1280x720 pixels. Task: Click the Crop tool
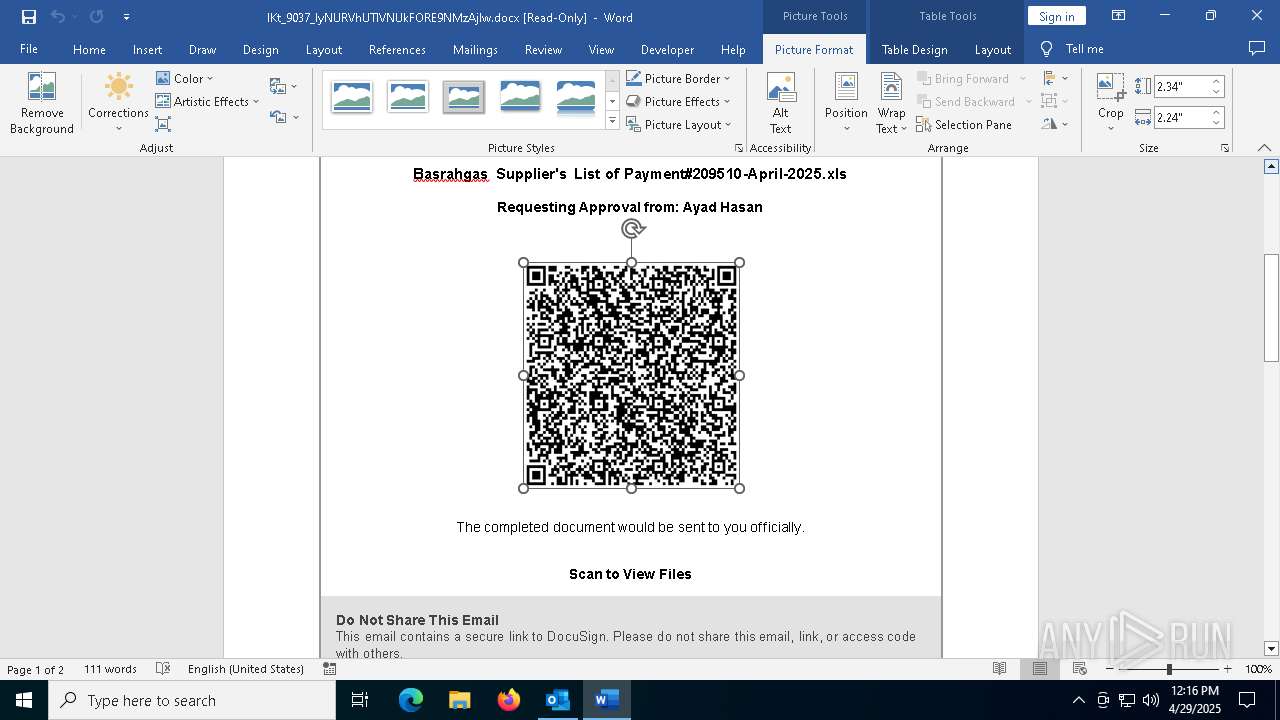click(x=1111, y=103)
